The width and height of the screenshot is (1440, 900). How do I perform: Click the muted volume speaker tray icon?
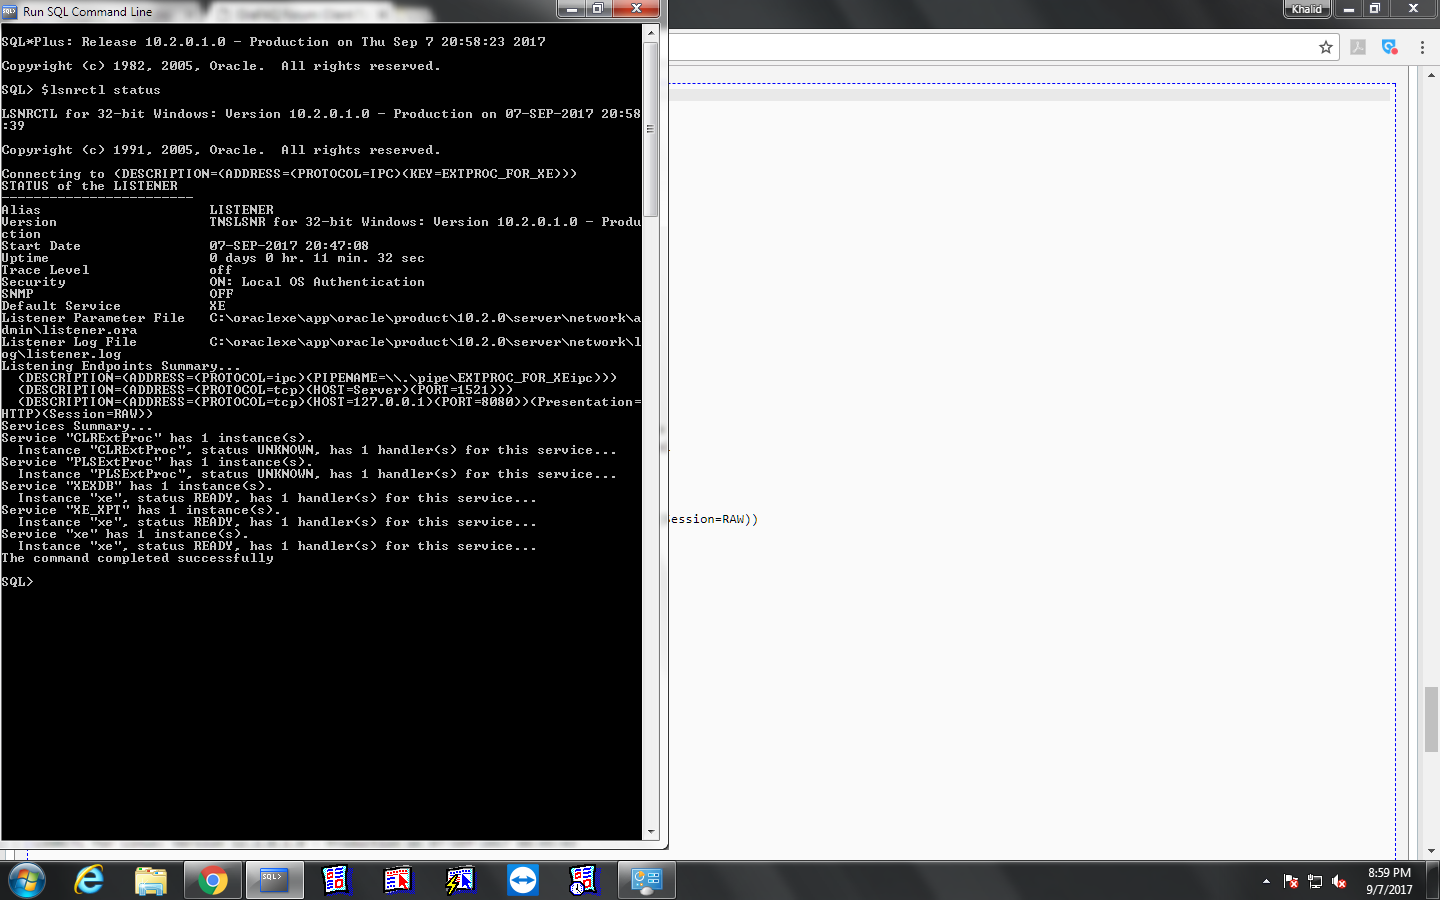point(1340,881)
